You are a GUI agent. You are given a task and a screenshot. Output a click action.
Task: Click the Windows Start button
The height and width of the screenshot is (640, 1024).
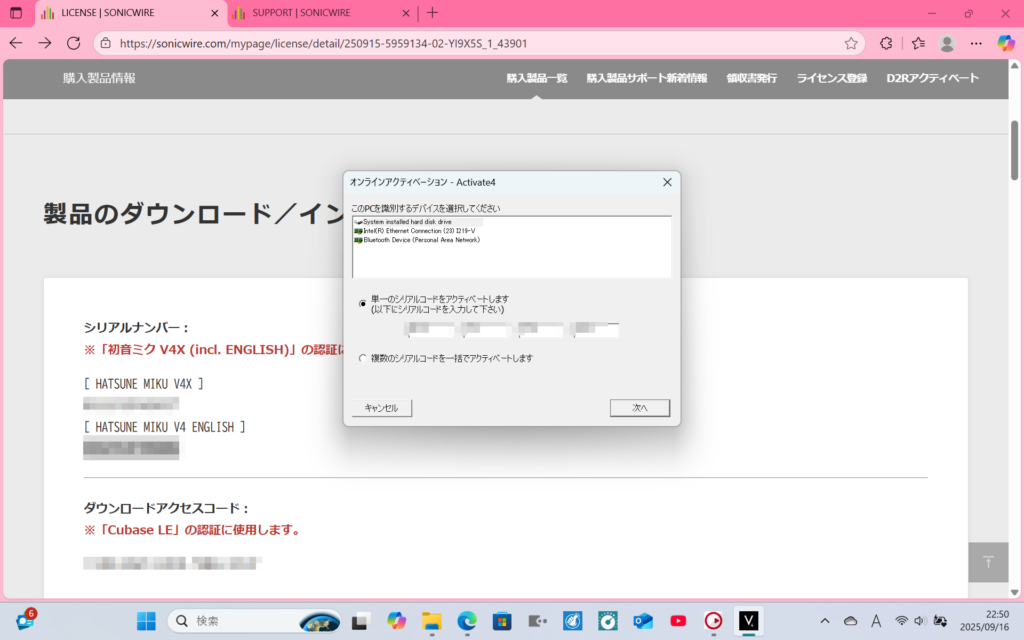click(x=146, y=620)
